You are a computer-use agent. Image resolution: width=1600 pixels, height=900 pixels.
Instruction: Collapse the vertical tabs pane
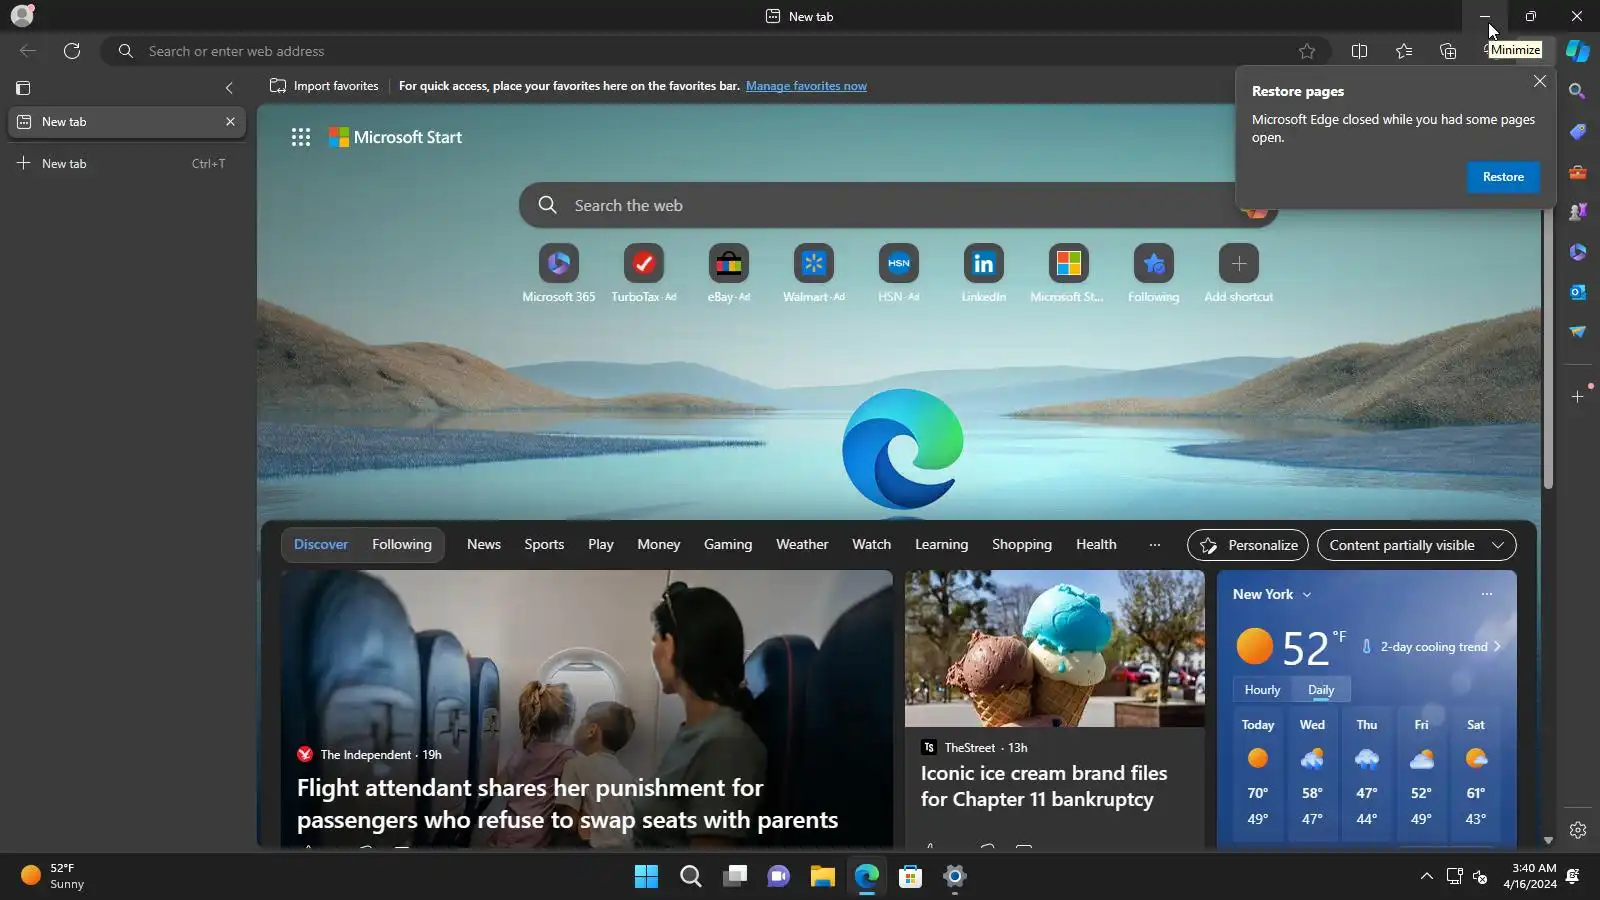tap(229, 88)
